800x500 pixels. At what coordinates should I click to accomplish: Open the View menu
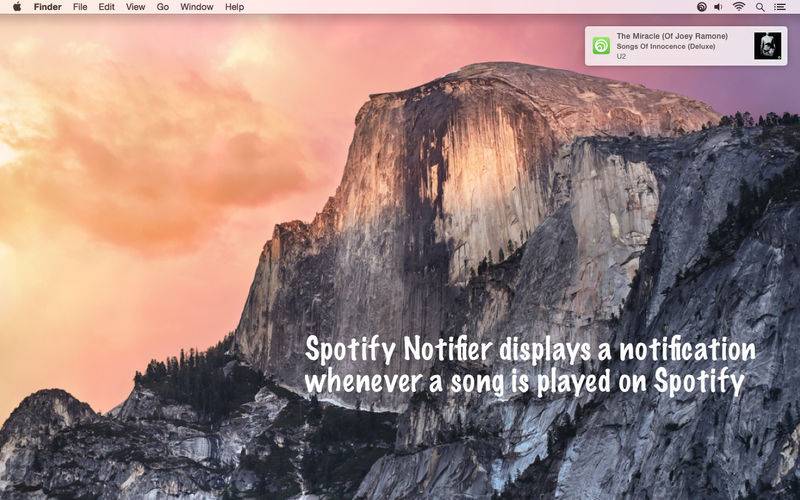(x=135, y=7)
